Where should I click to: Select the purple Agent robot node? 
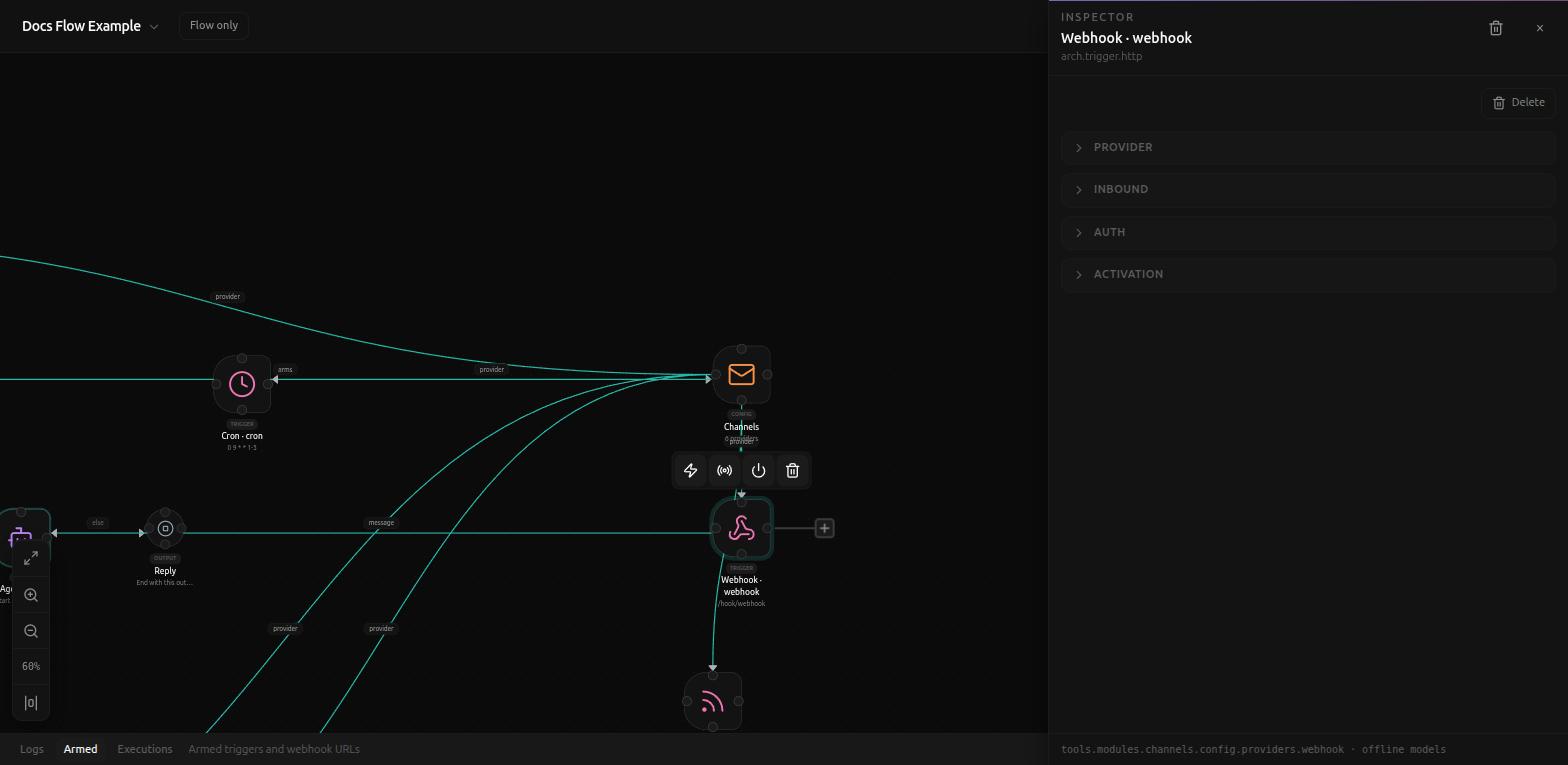pyautogui.click(x=21, y=538)
